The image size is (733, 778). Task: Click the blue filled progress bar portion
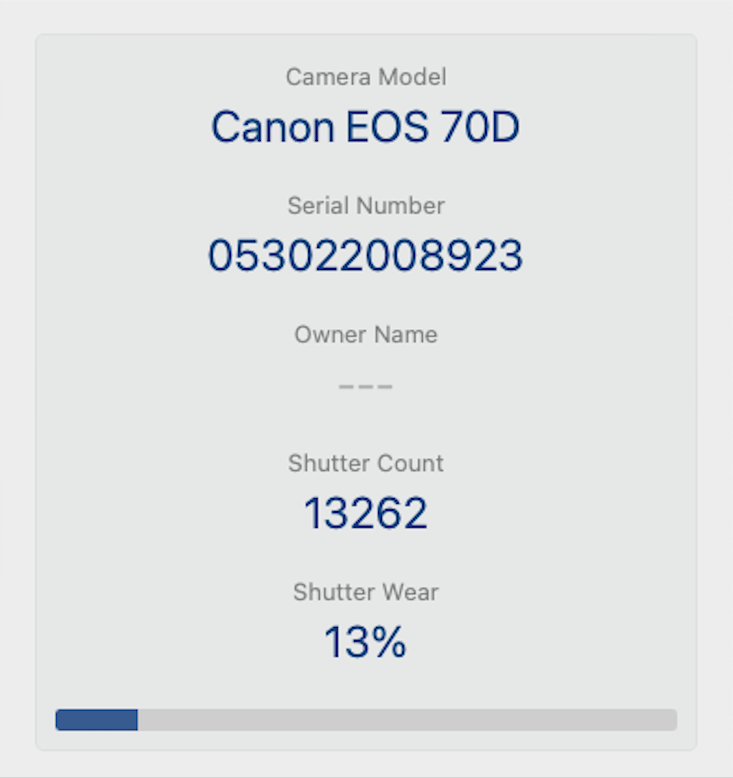point(96,719)
